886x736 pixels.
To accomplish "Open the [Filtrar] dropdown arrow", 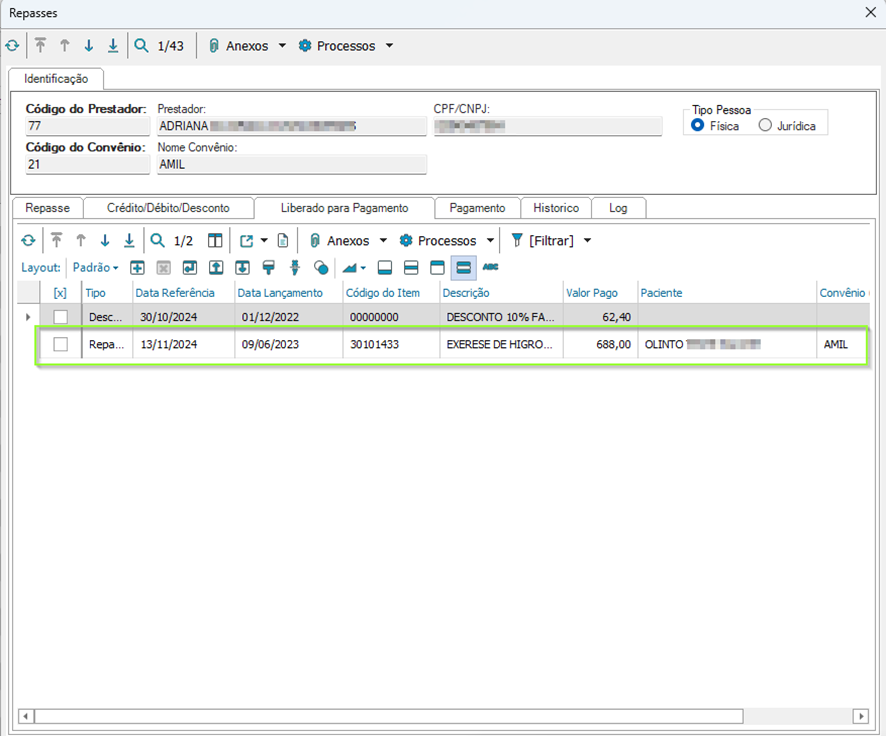I will point(588,241).
